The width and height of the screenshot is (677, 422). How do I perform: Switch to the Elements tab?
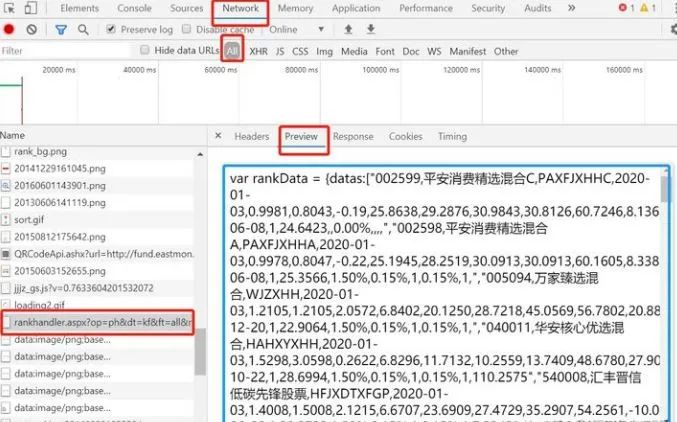79,8
